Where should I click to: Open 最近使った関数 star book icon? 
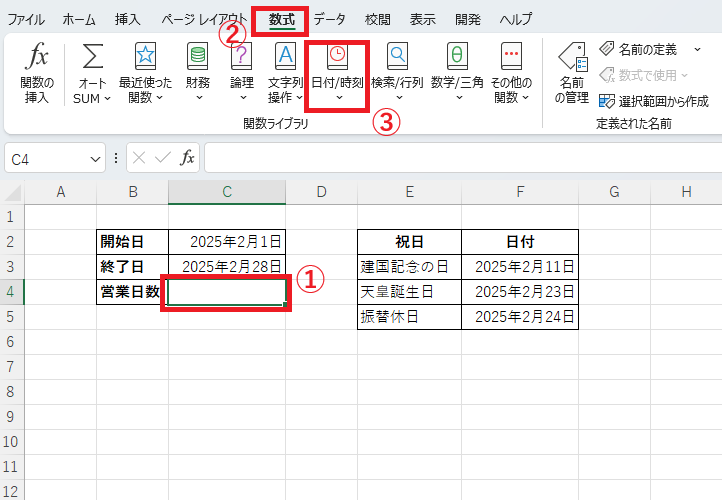(146, 56)
